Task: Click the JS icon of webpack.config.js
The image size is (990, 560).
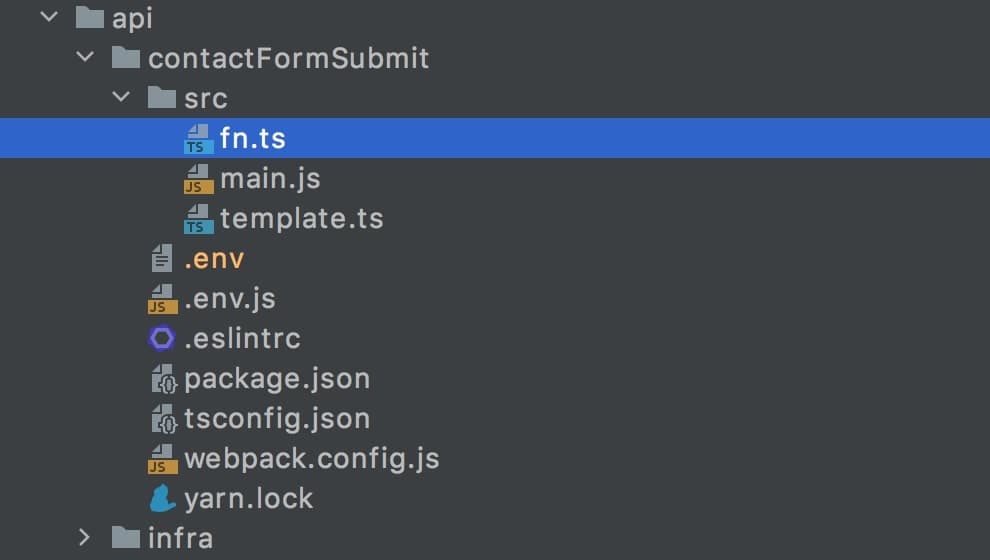Action: point(162,458)
